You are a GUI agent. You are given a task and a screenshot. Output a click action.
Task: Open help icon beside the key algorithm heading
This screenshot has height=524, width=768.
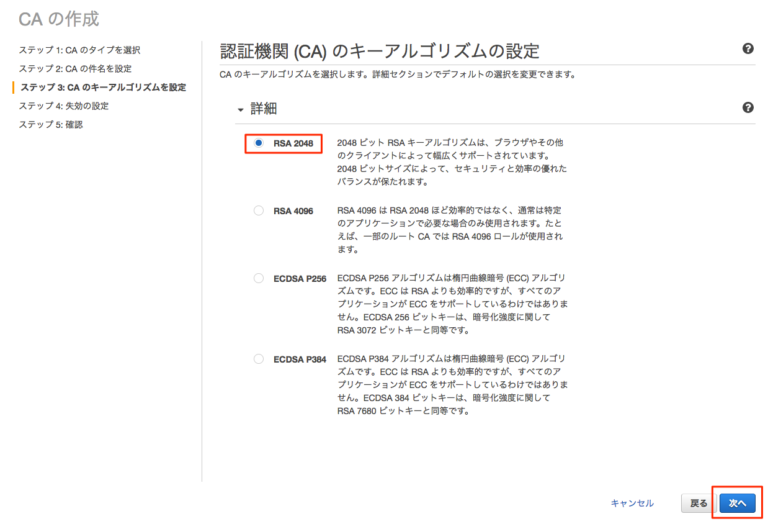pos(748,49)
